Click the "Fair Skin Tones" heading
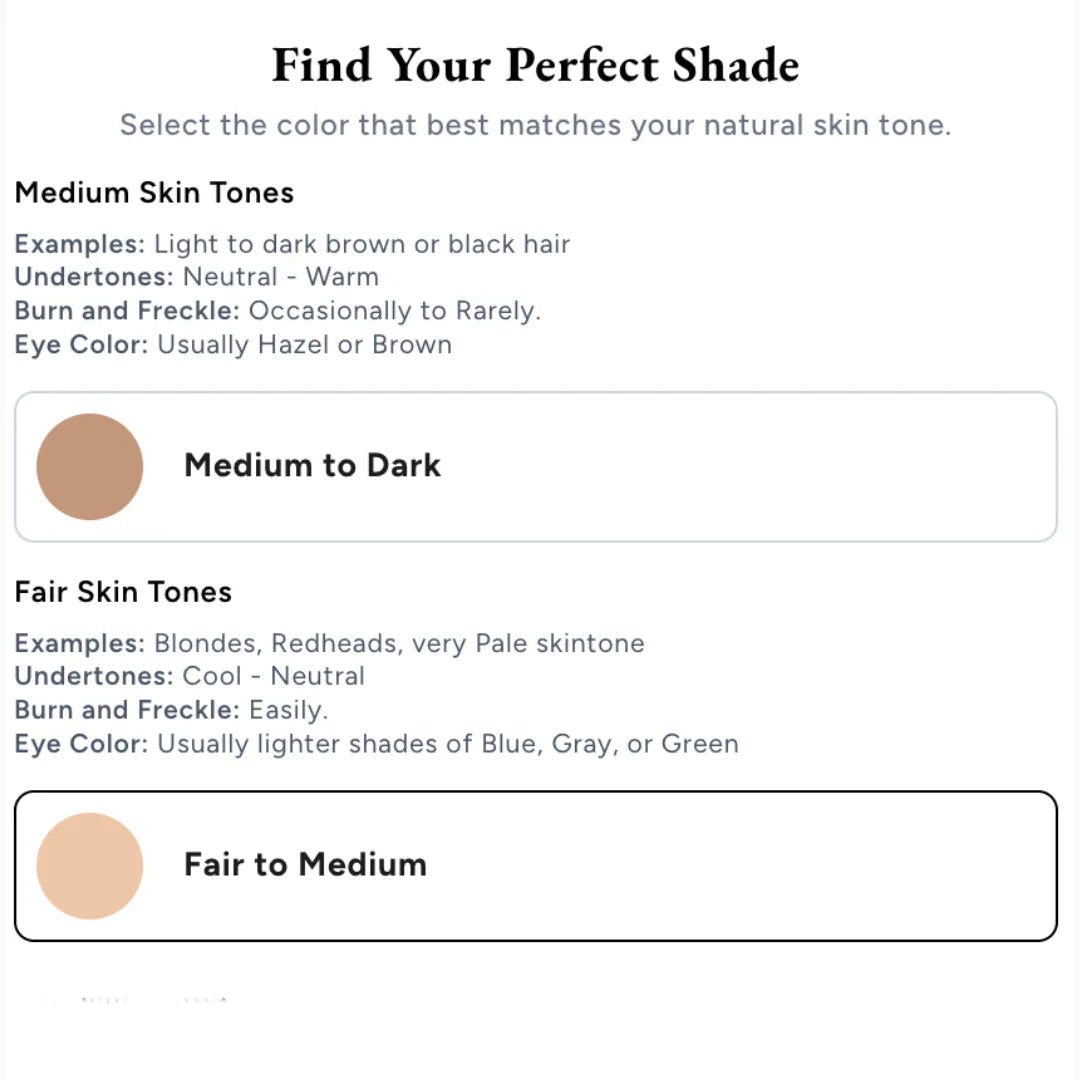 point(123,592)
